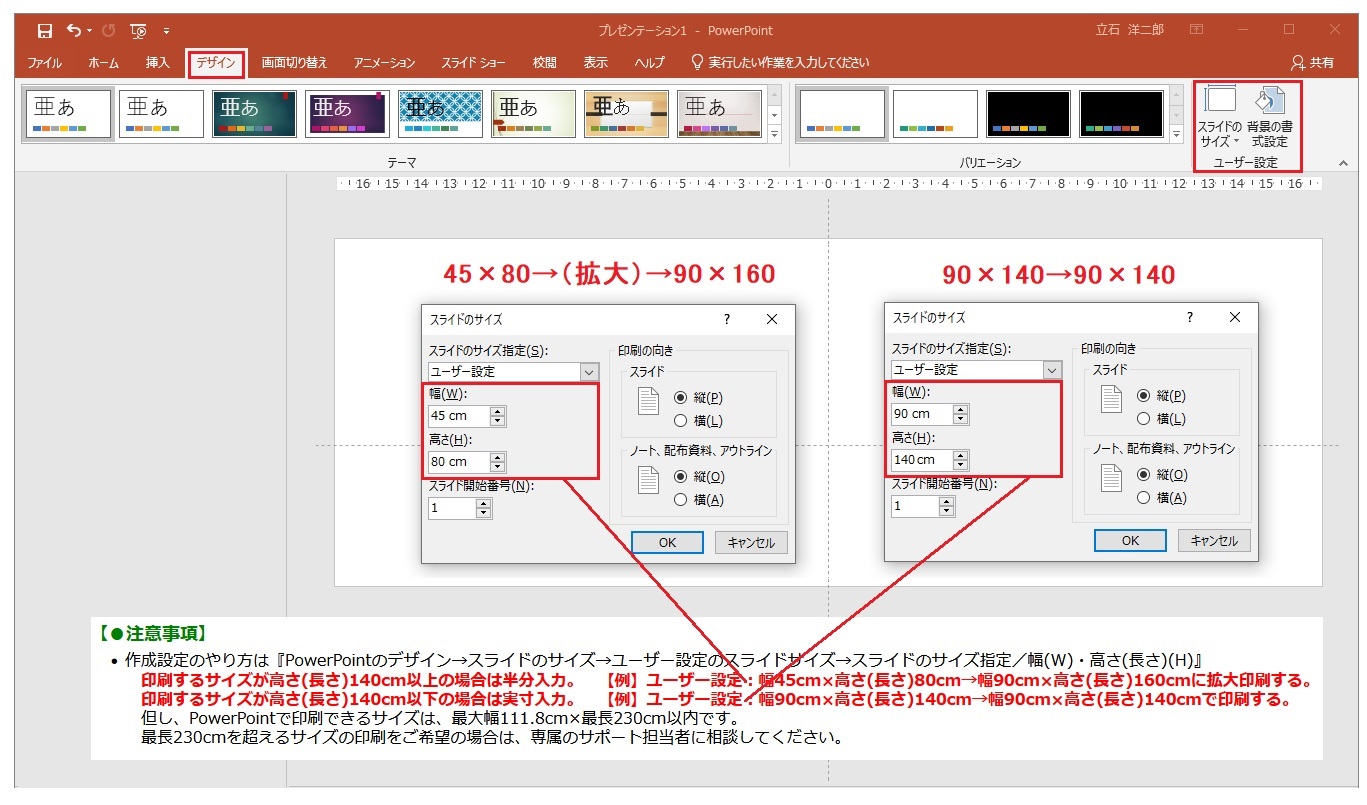This screenshot has width=1367, height=805.
Task: Select 縦(P) slide orientation in right dialog
Action: click(1144, 395)
